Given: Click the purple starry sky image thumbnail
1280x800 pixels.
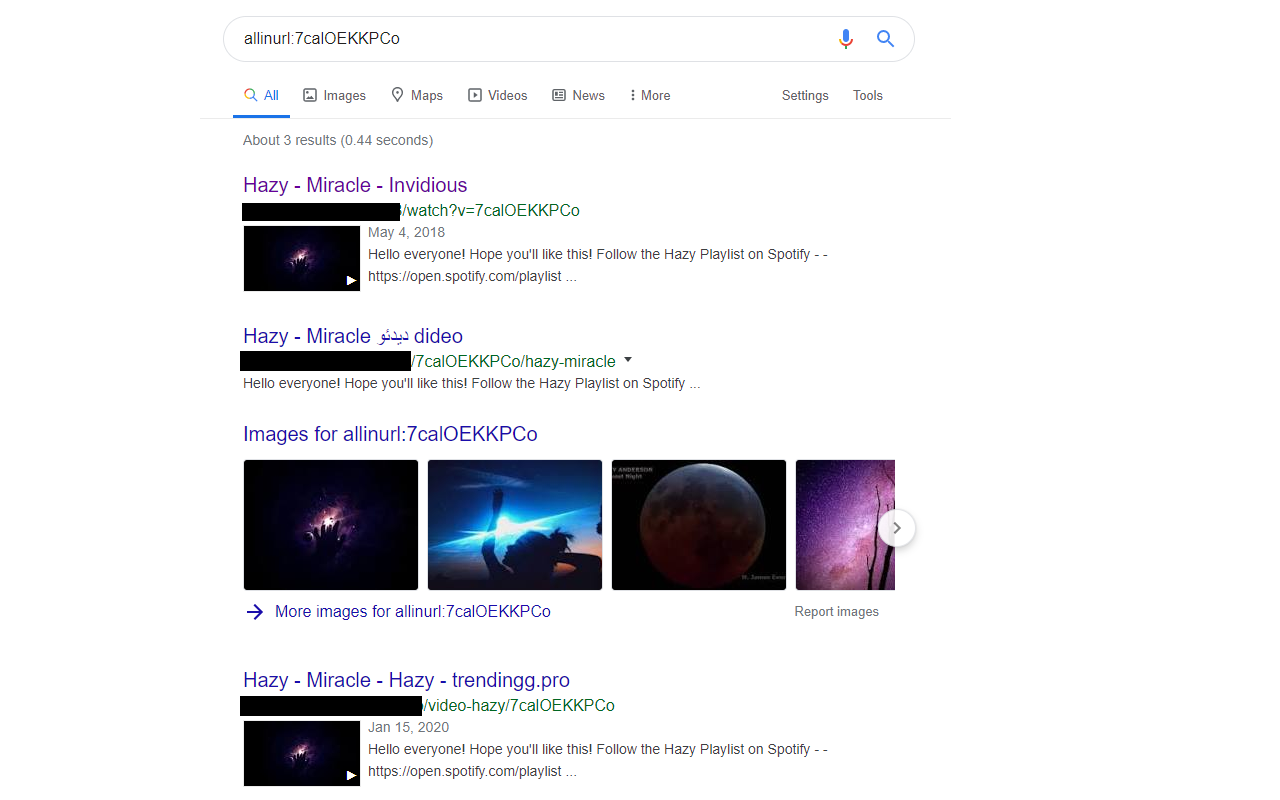Looking at the screenshot, I should [x=845, y=525].
